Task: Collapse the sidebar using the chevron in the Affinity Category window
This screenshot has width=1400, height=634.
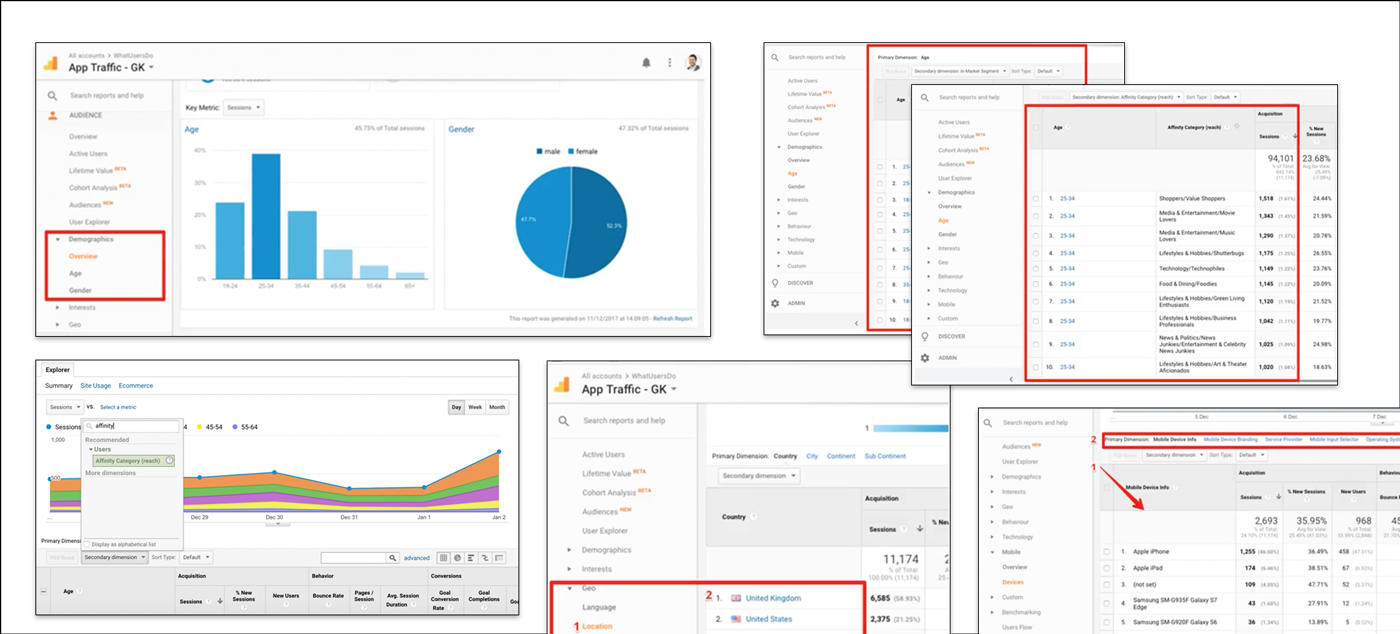Action: (1010, 379)
